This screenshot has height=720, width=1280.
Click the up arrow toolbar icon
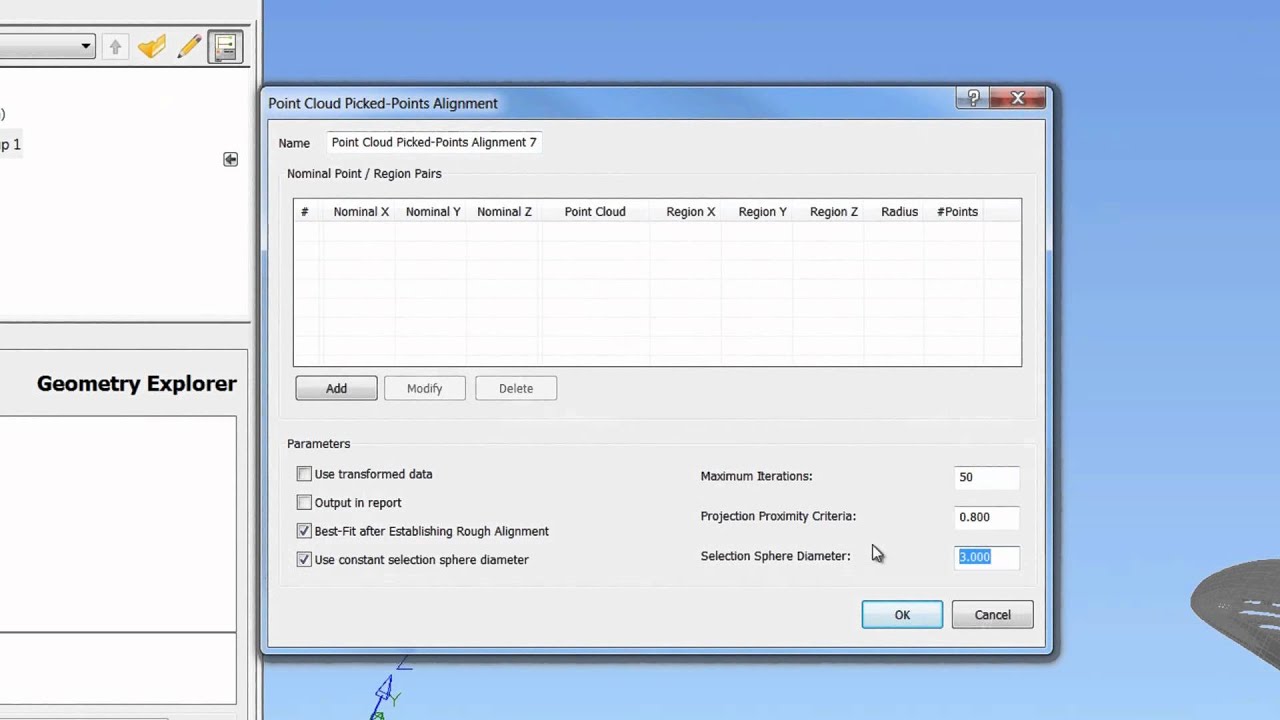(x=115, y=47)
